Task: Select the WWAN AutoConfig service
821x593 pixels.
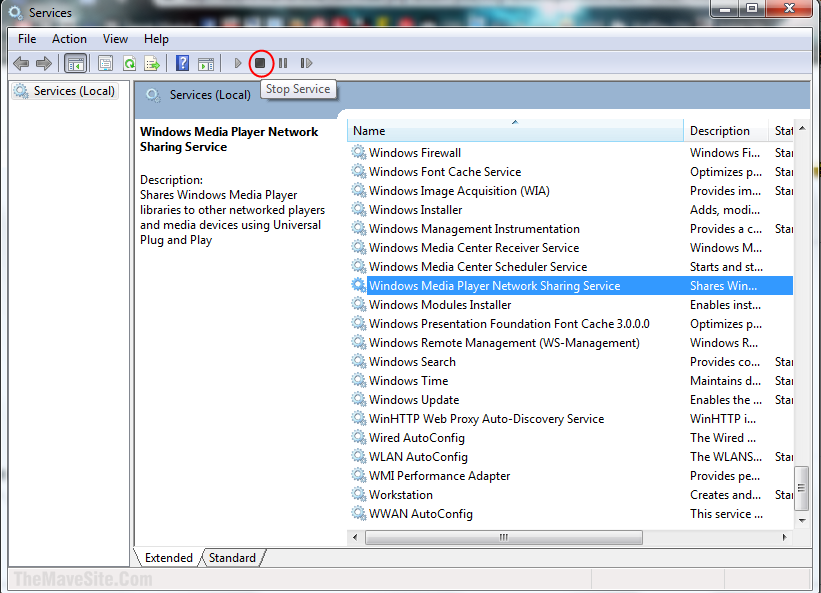Action: tap(570, 513)
